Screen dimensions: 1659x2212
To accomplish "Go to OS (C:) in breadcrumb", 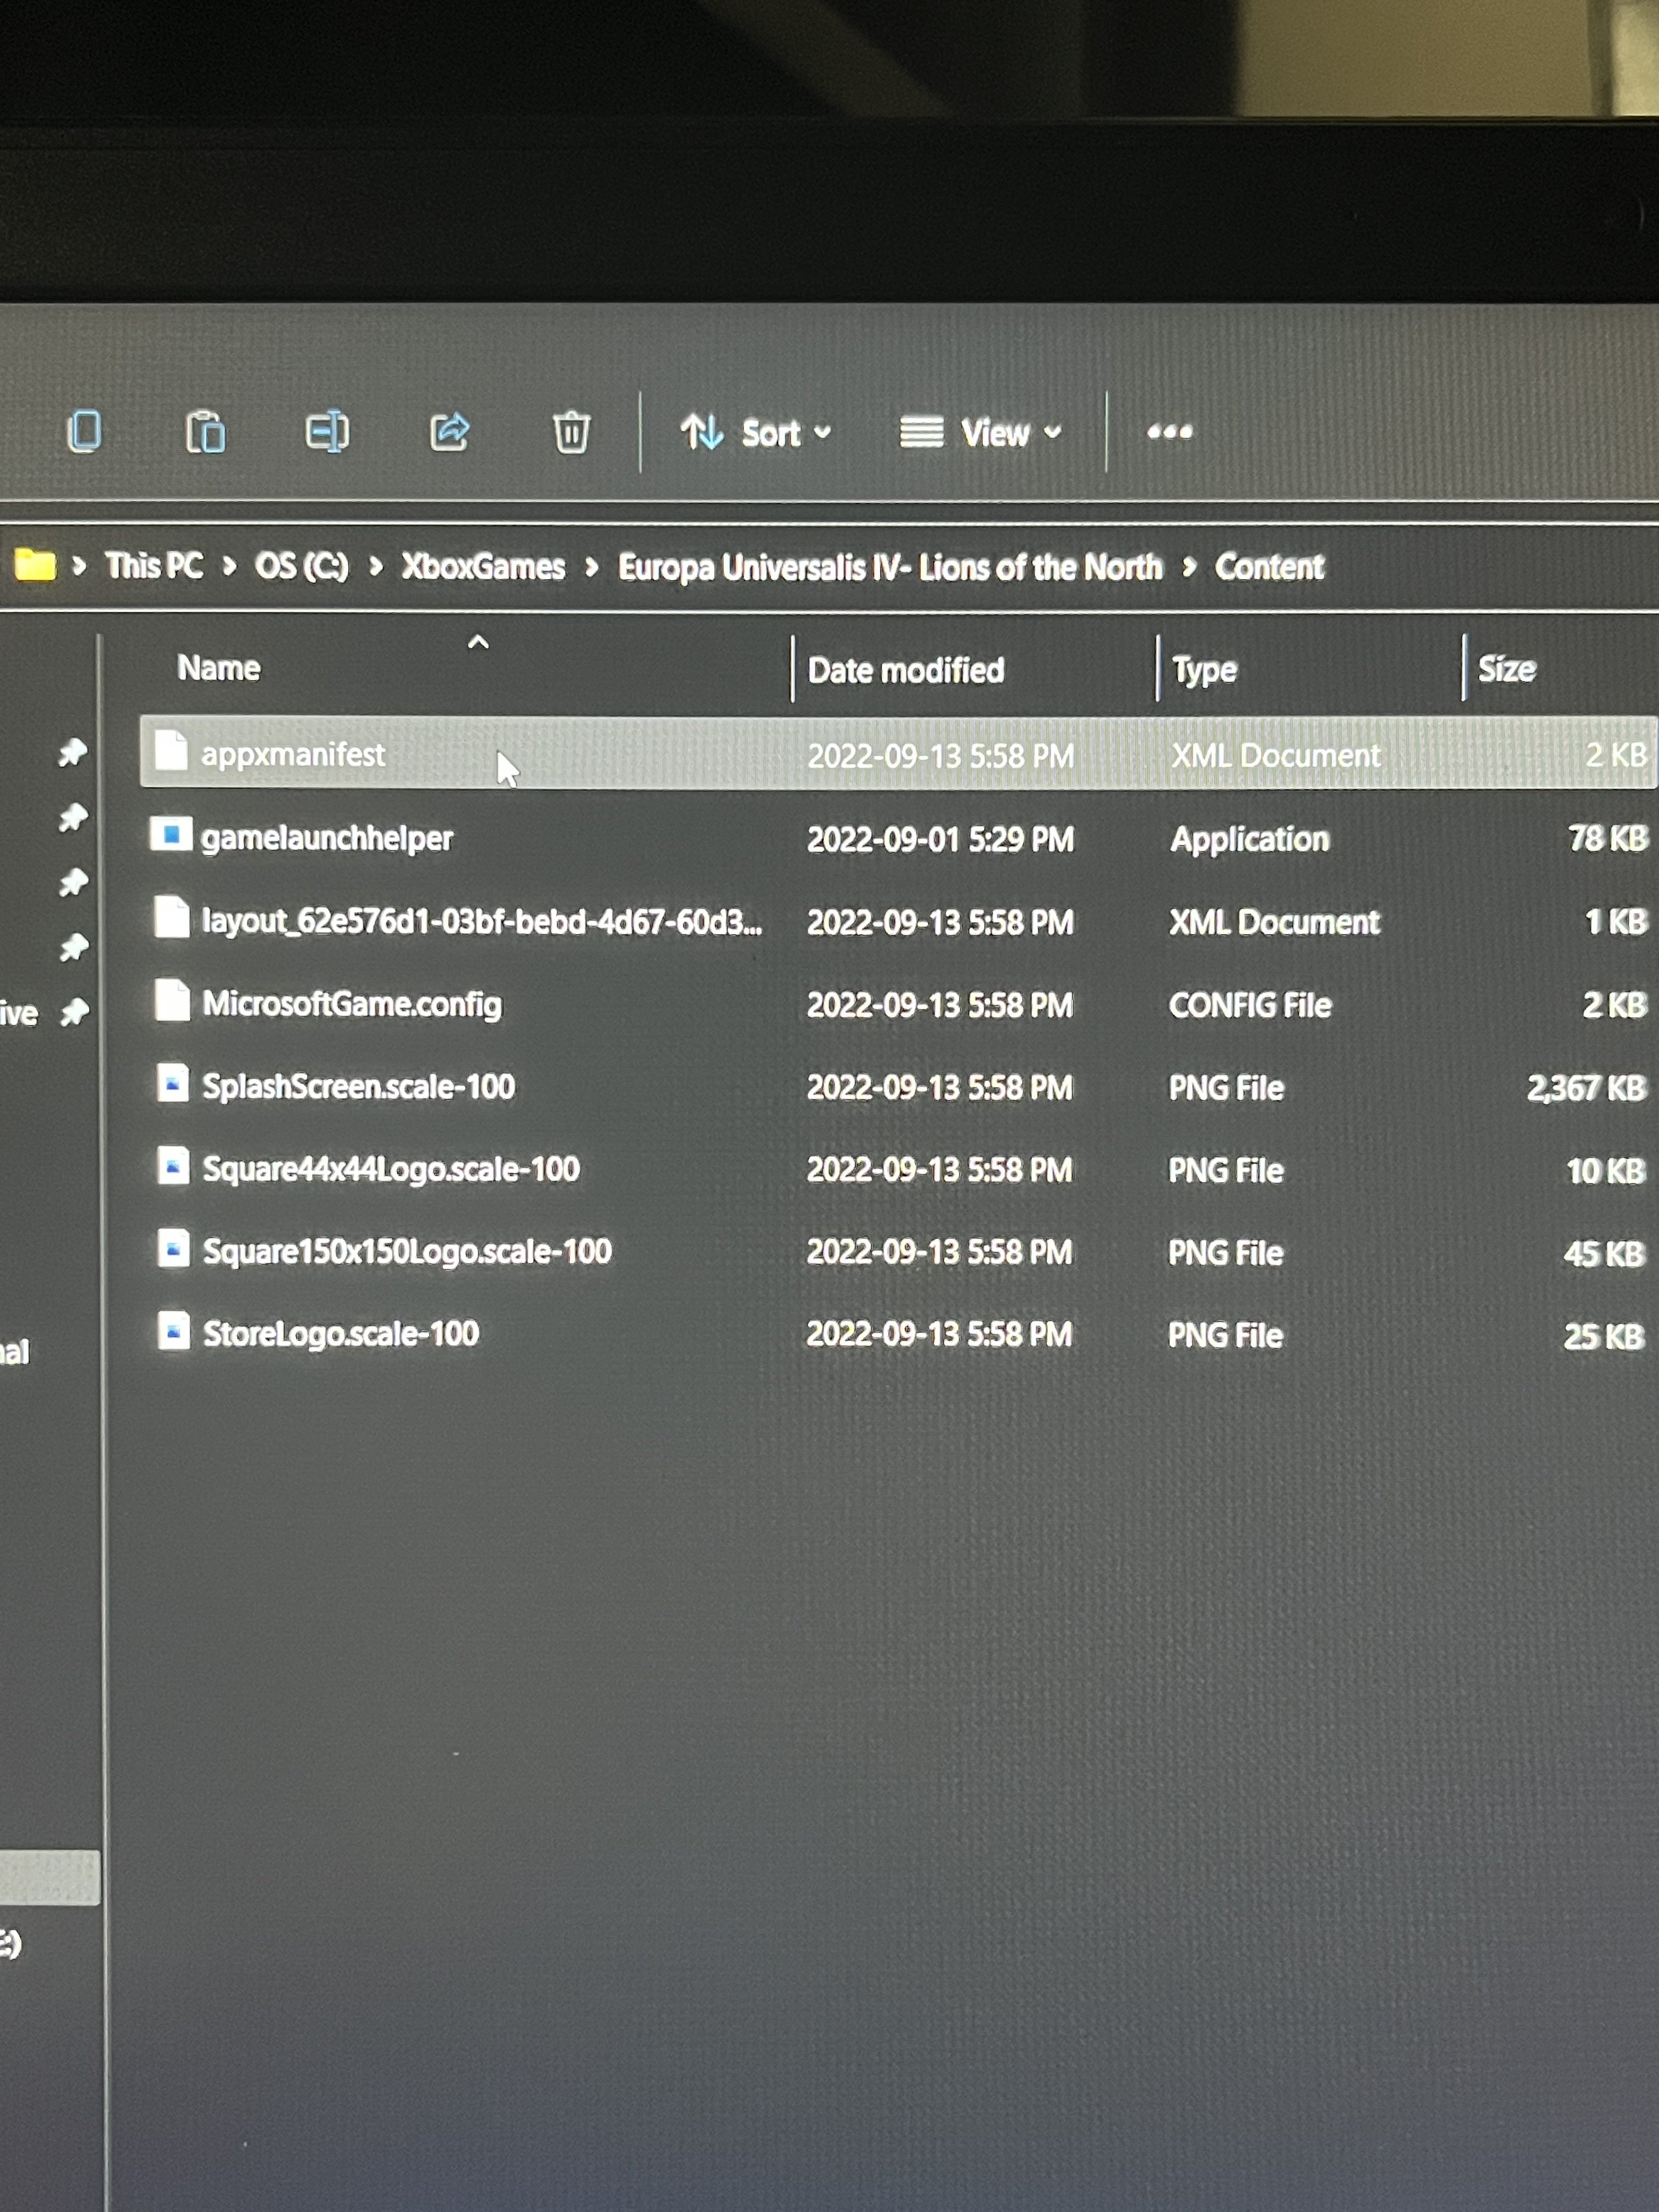I will pos(301,567).
